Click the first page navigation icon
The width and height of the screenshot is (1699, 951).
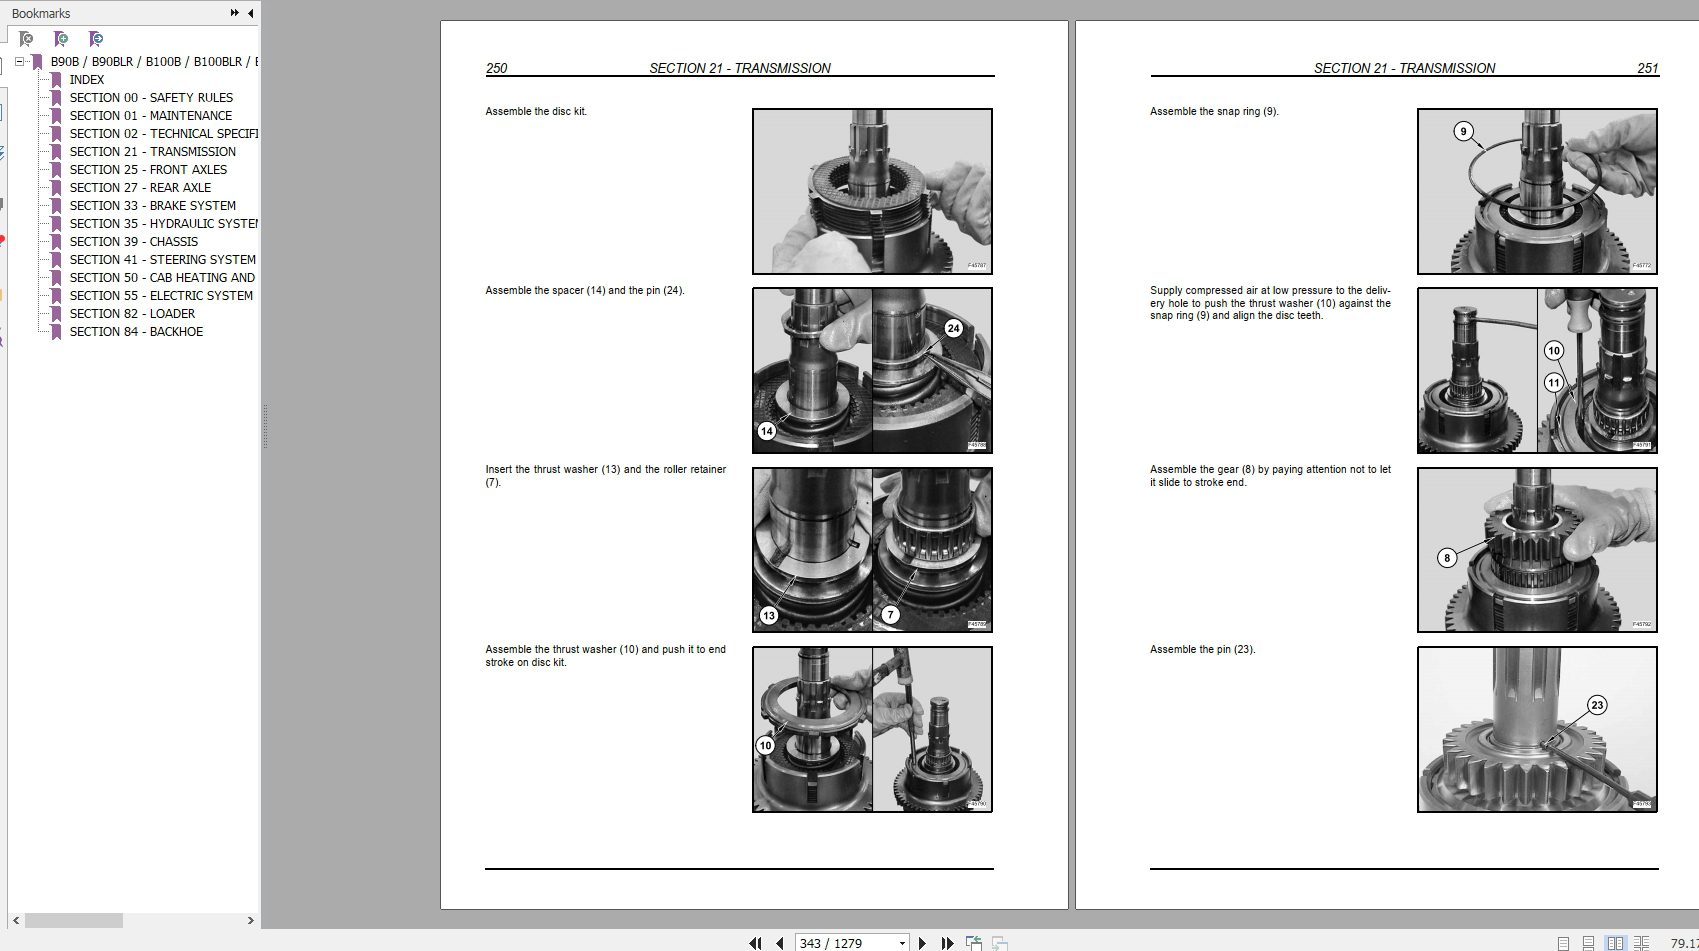tap(756, 941)
